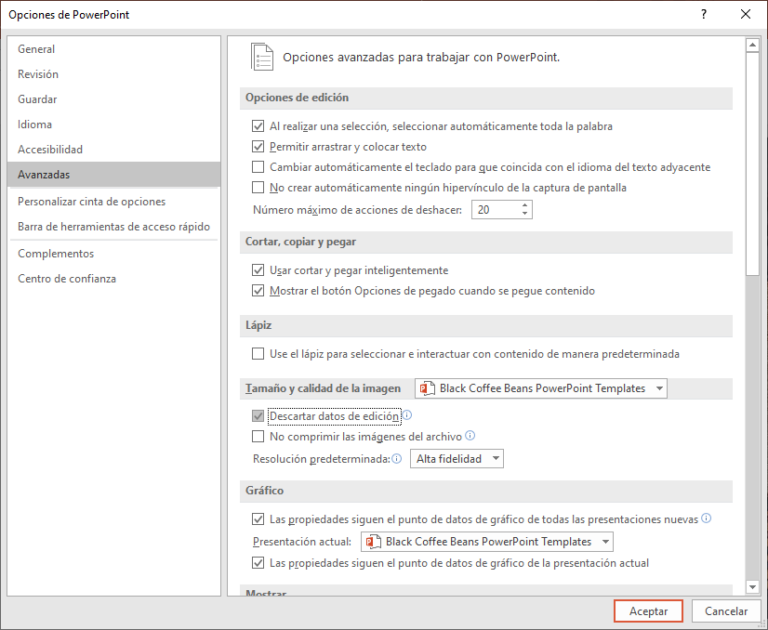The height and width of the screenshot is (630, 768).
Task: Click the help question mark in title bar
Action: pyautogui.click(x=704, y=15)
